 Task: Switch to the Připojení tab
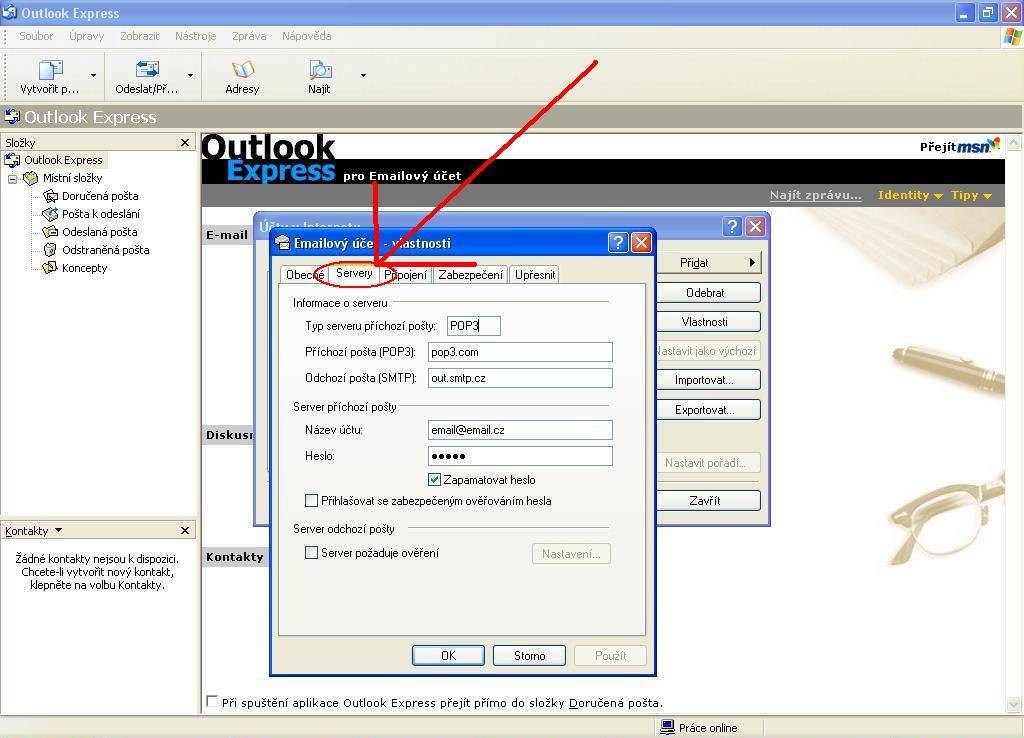[406, 275]
